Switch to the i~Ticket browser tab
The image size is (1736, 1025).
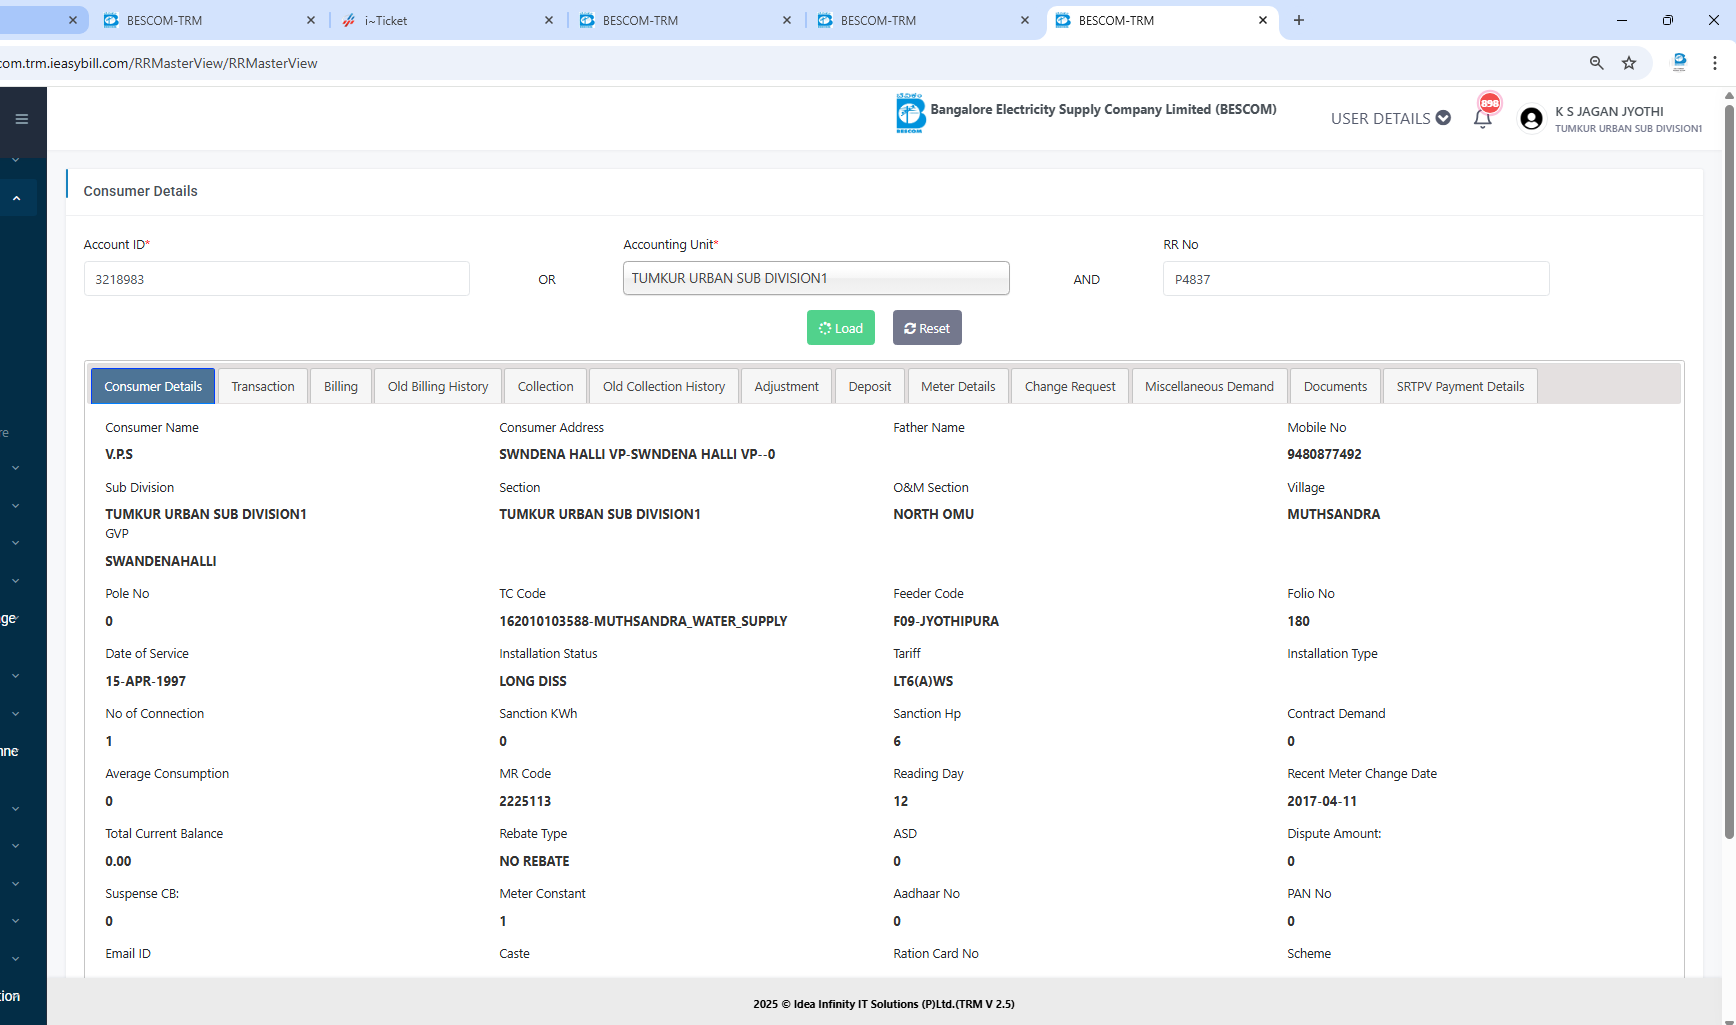point(440,20)
